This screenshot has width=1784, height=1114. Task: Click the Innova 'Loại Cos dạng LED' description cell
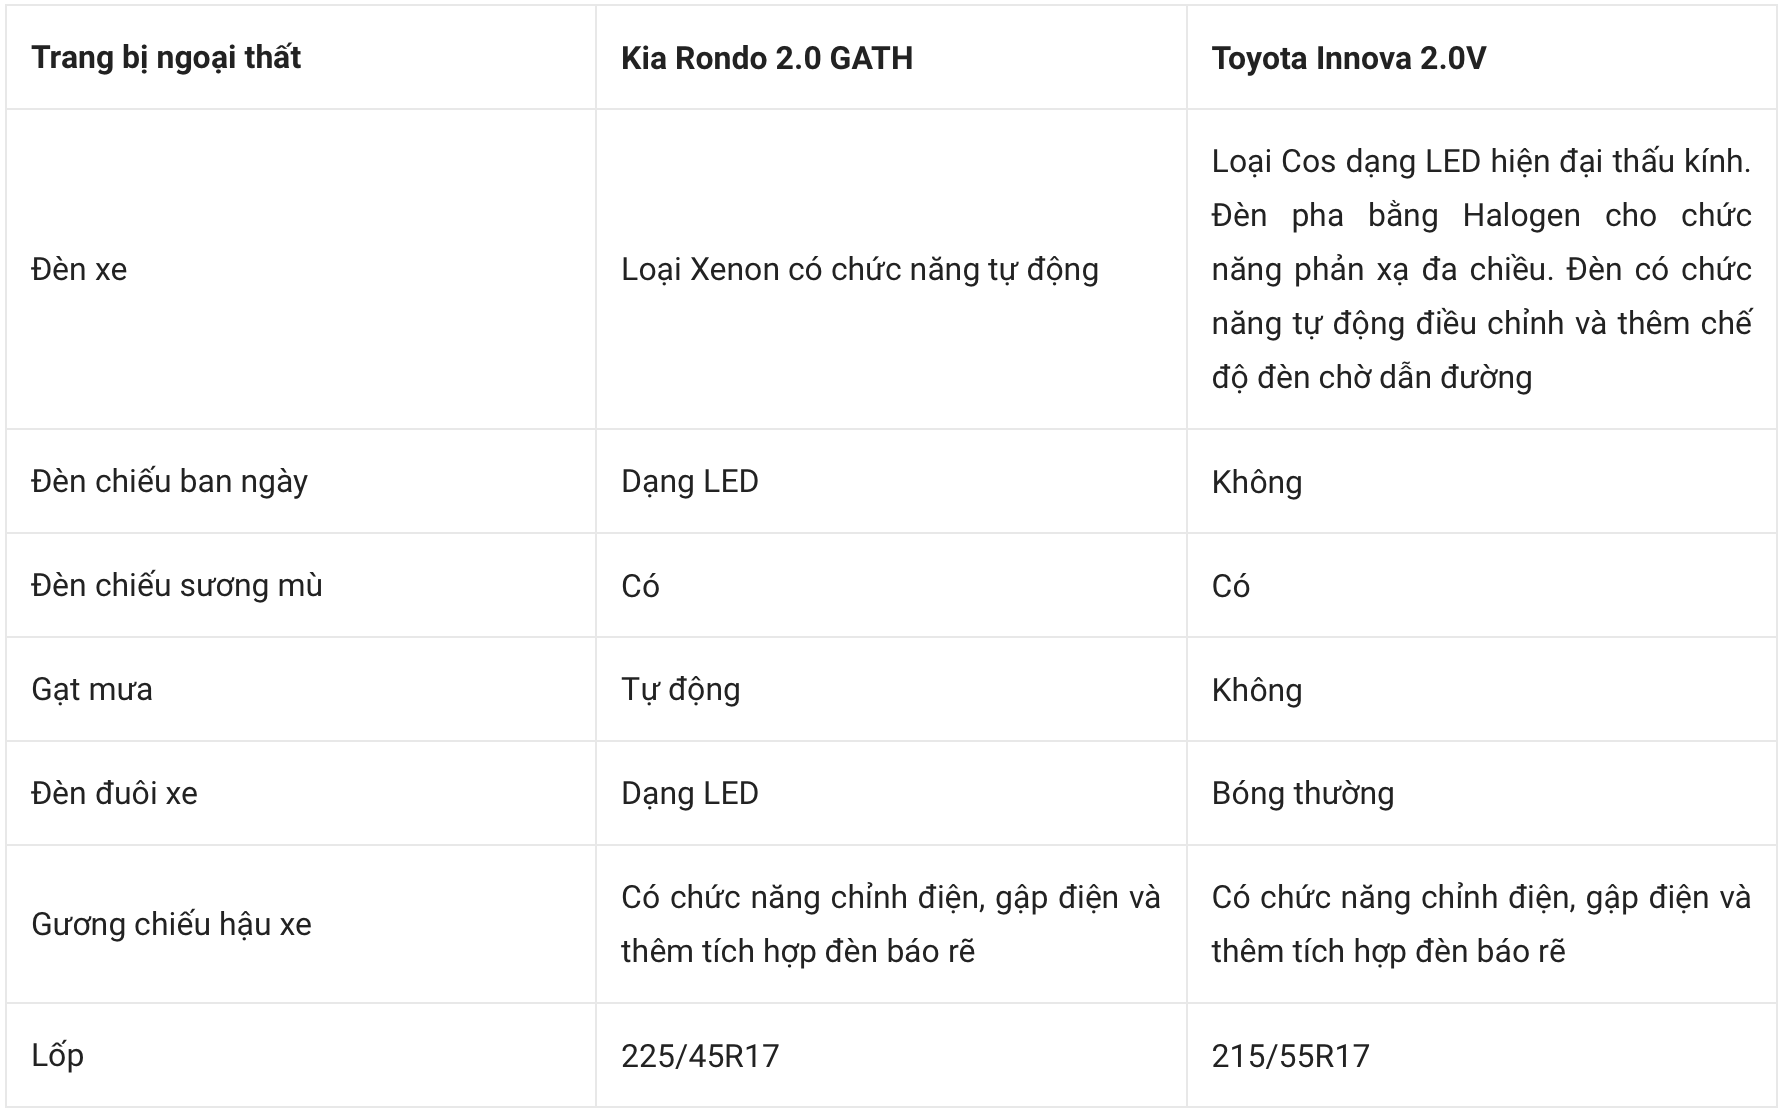pos(1481,269)
